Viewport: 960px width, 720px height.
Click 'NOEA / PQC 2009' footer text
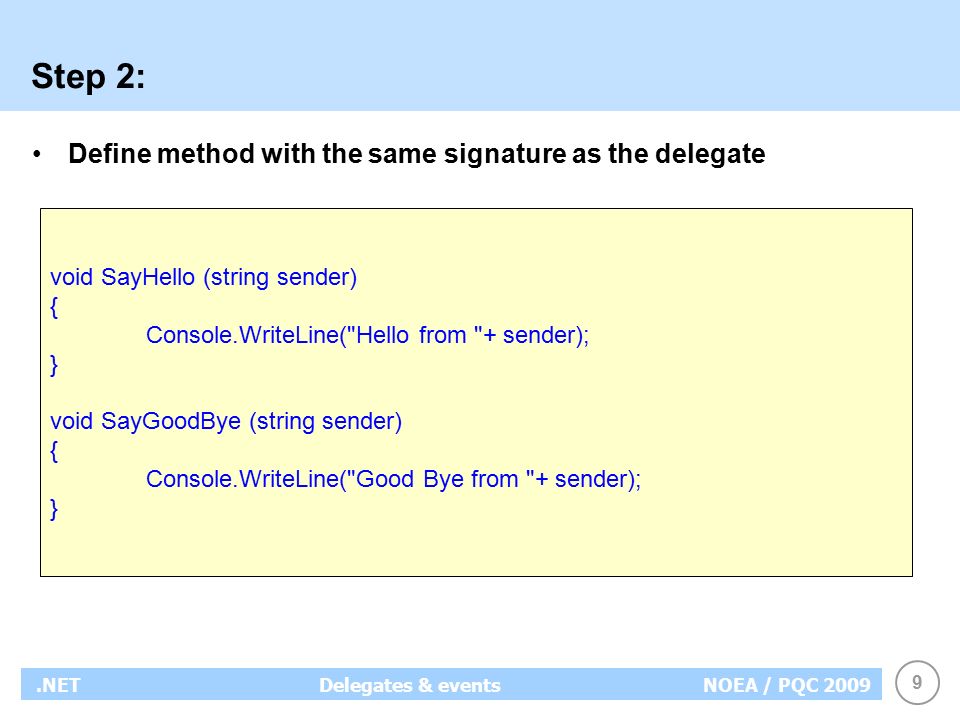[787, 685]
